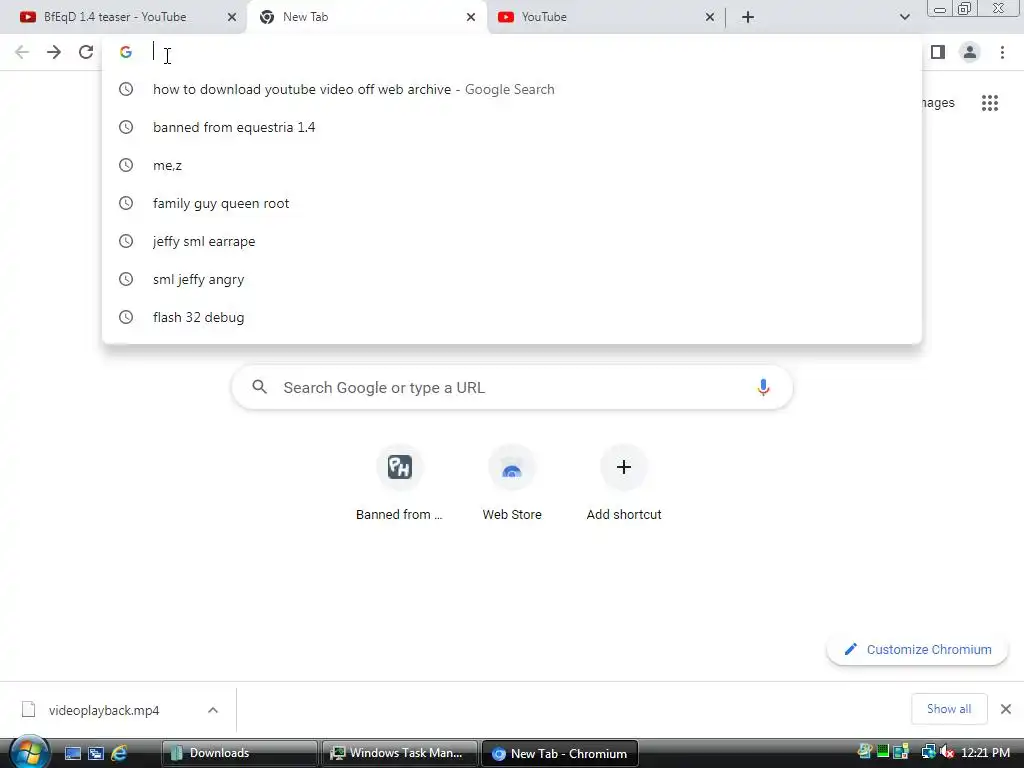
Task: Open the profile avatar icon
Action: coord(970,52)
